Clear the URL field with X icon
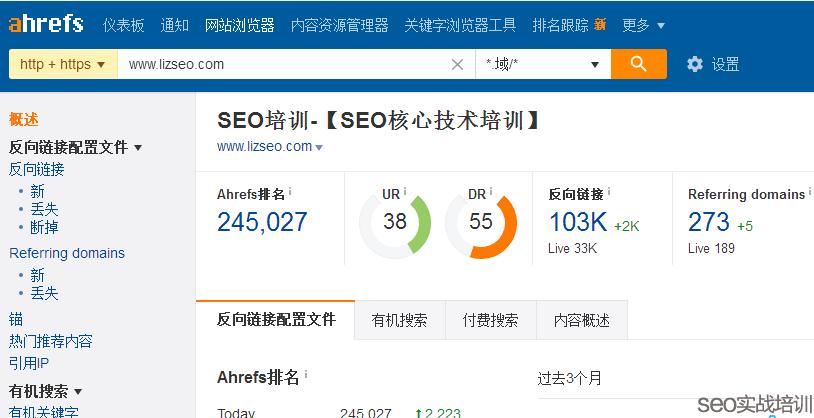Screen dimensions: 814x418 (x=457, y=64)
